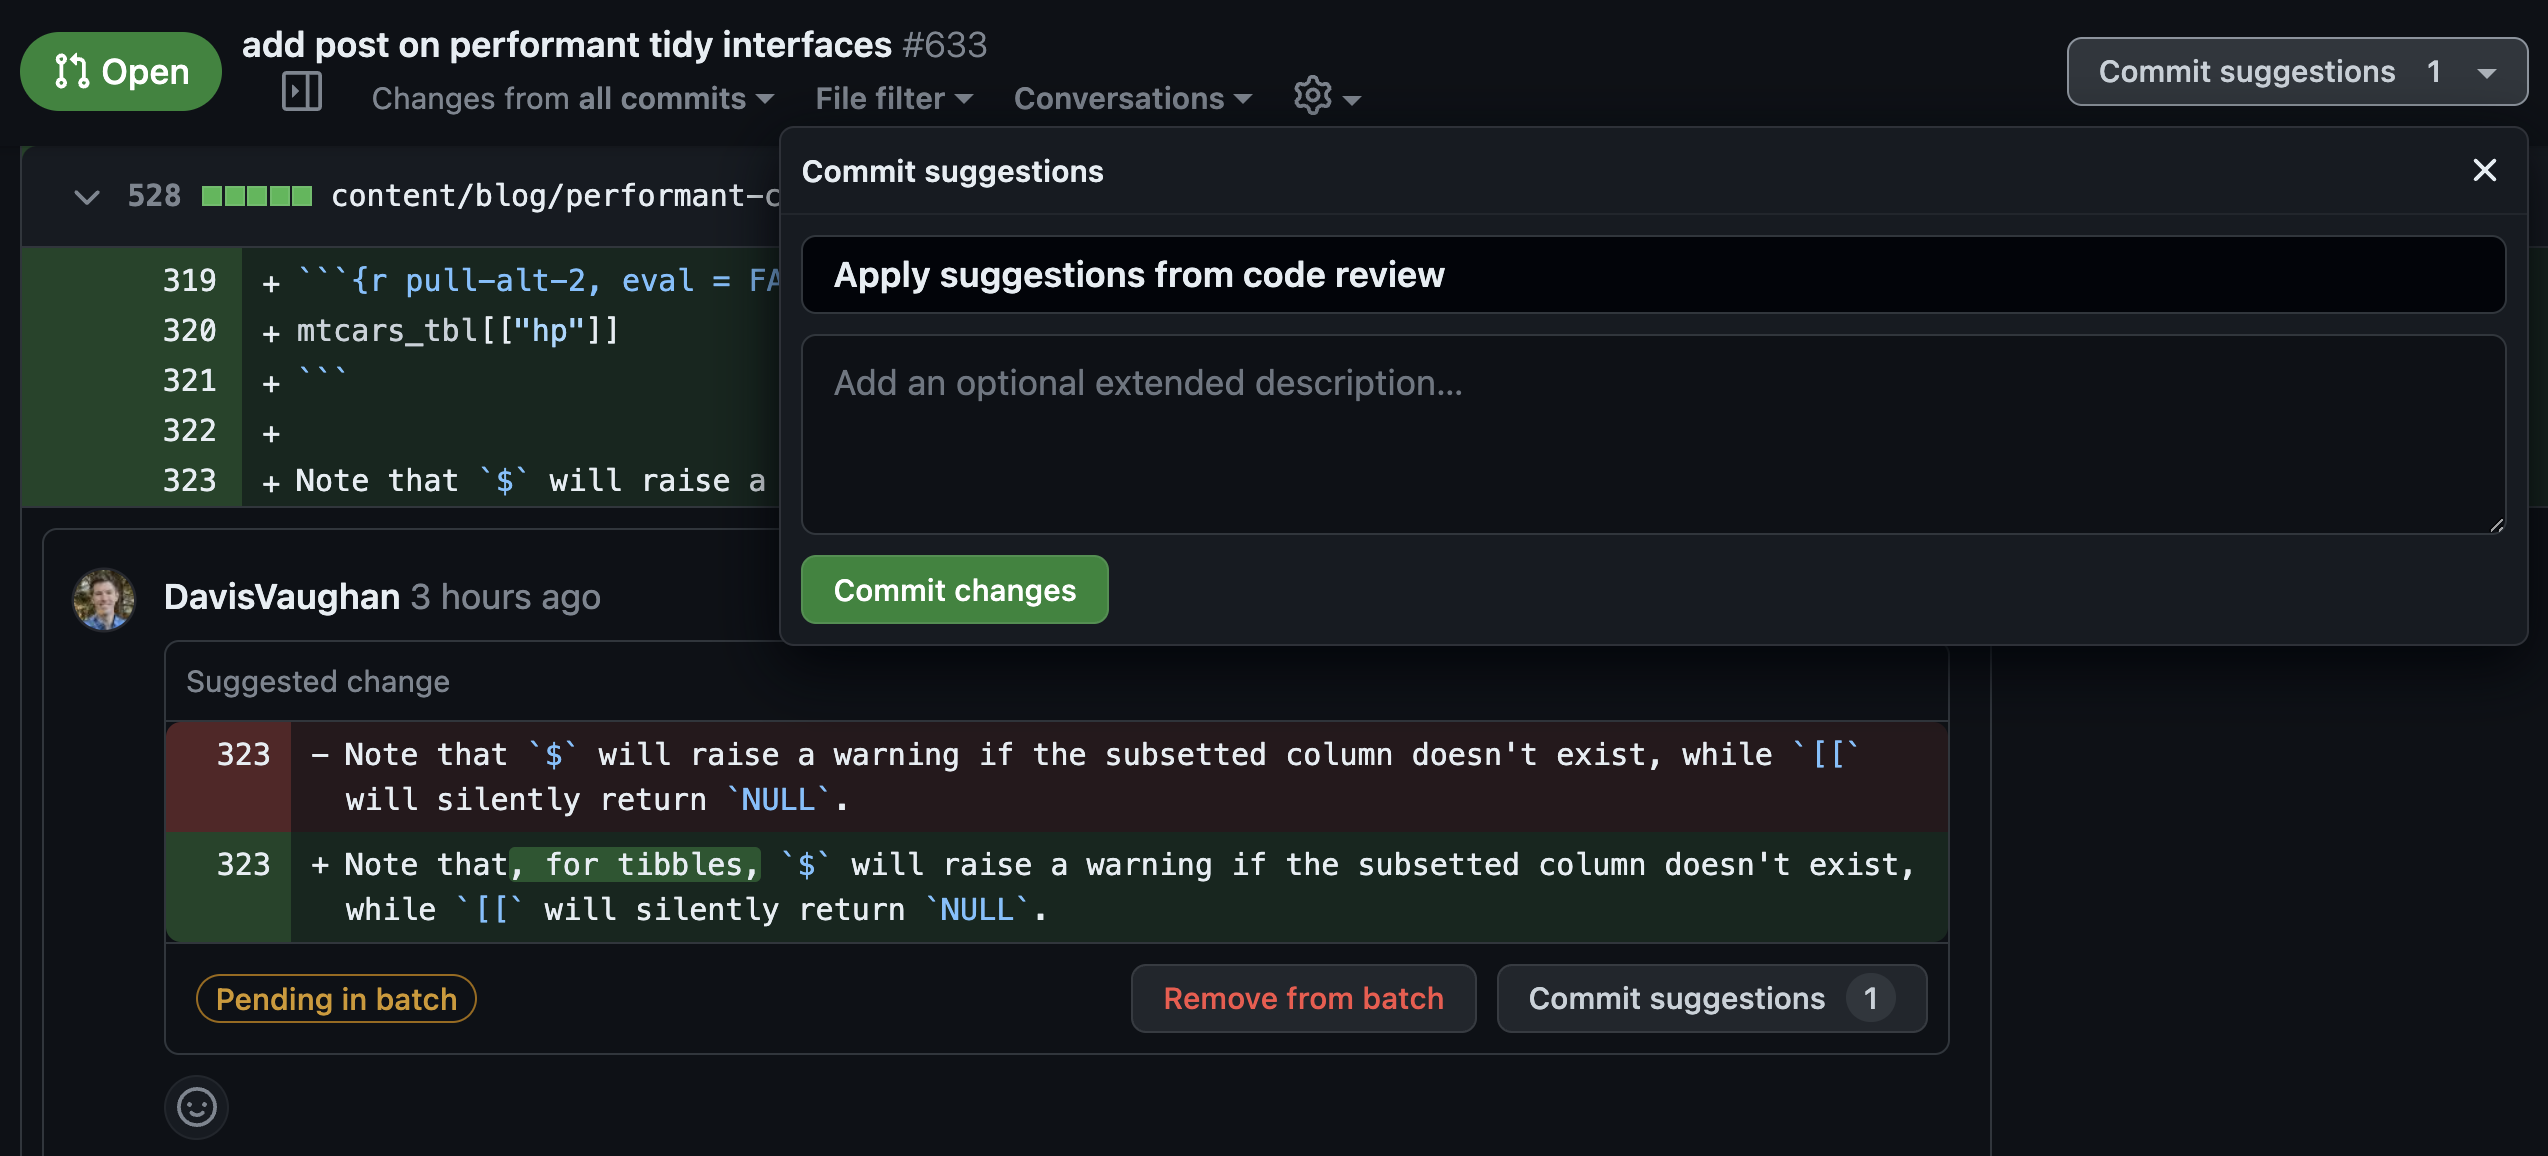Image resolution: width=2548 pixels, height=1156 pixels.
Task: Click Remove from batch button
Action: [x=1303, y=998]
